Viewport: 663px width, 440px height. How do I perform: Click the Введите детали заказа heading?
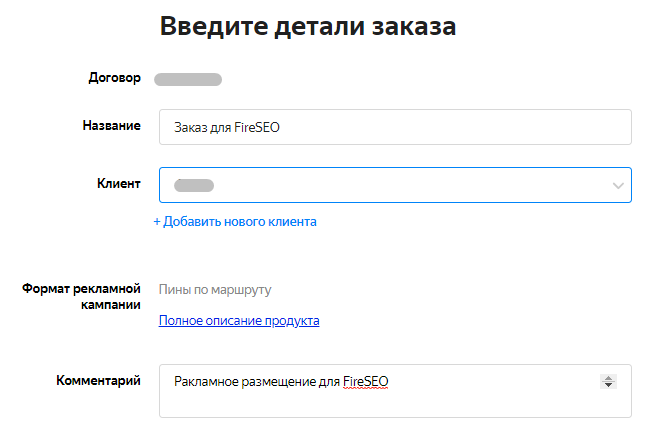pos(307,27)
